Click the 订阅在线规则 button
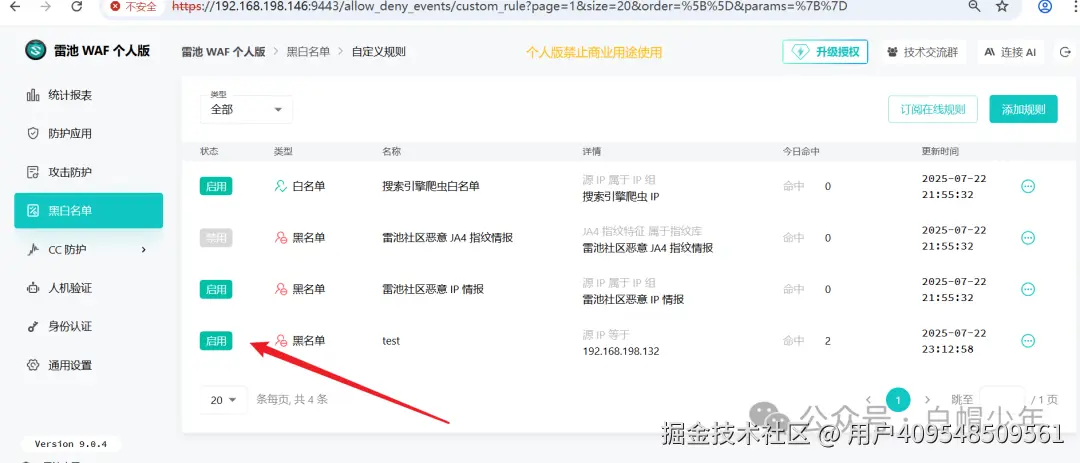 (933, 109)
